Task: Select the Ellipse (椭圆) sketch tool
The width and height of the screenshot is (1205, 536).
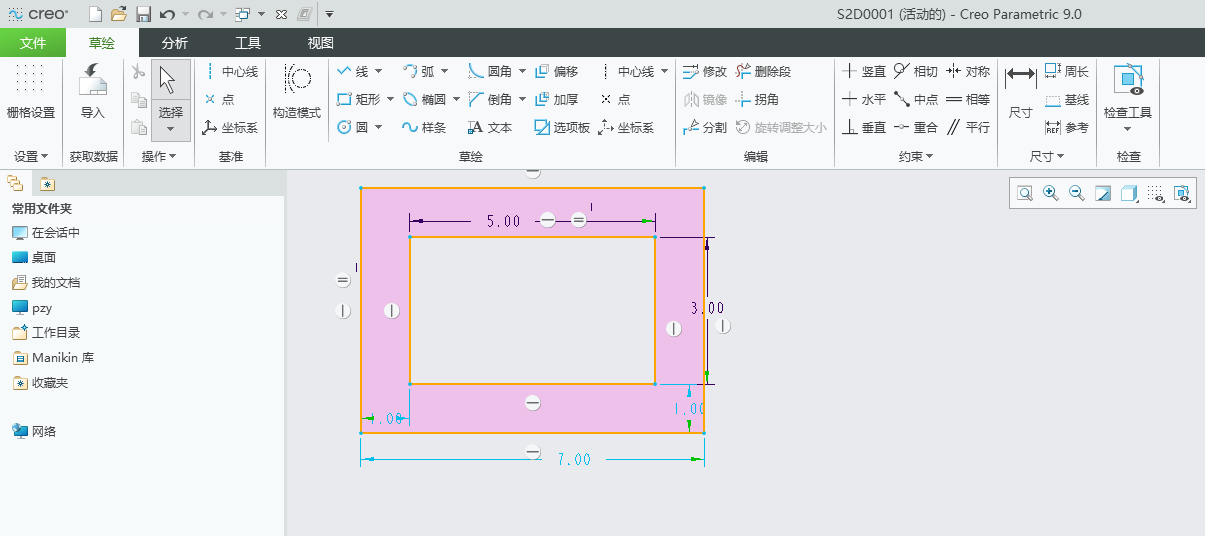Action: coord(424,100)
